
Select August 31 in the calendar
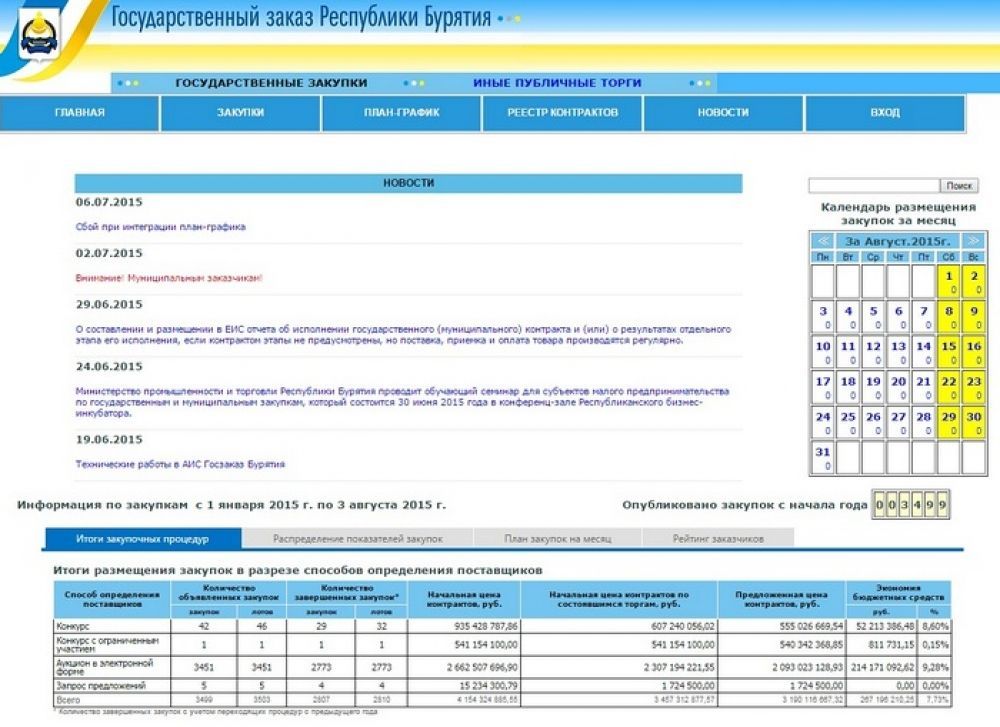(823, 457)
